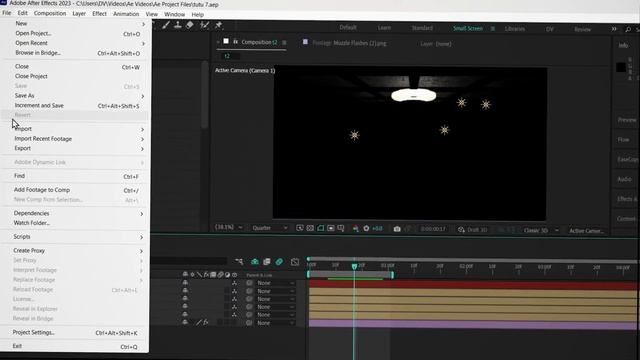Select the Brush tool in toolbar
The image size is (640, 360).
tap(166, 25)
